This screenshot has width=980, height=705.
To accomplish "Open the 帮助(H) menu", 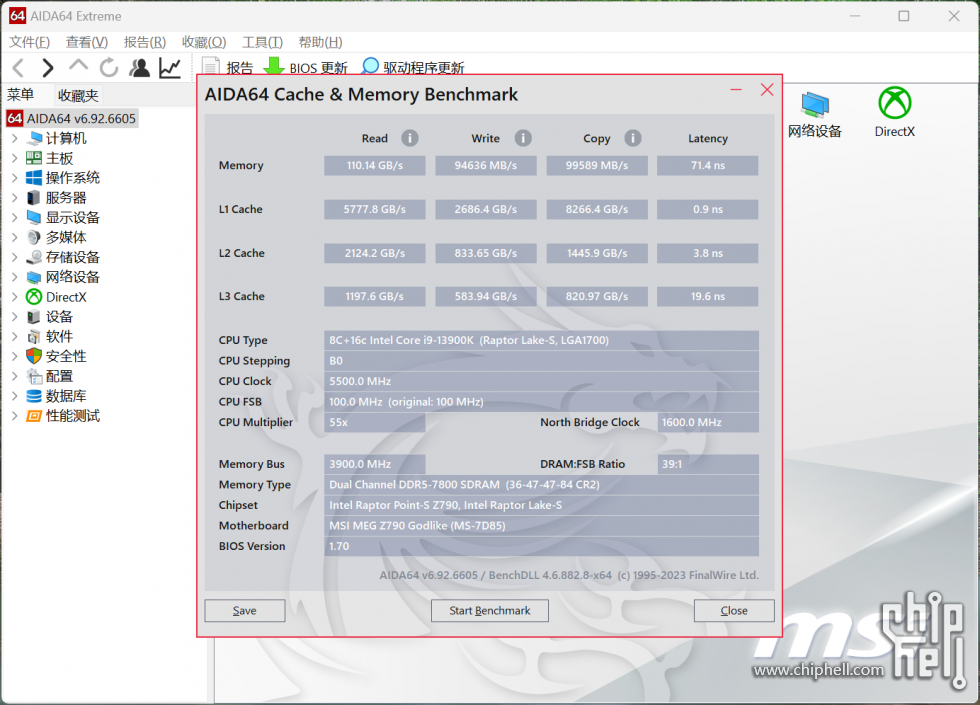I will [320, 42].
